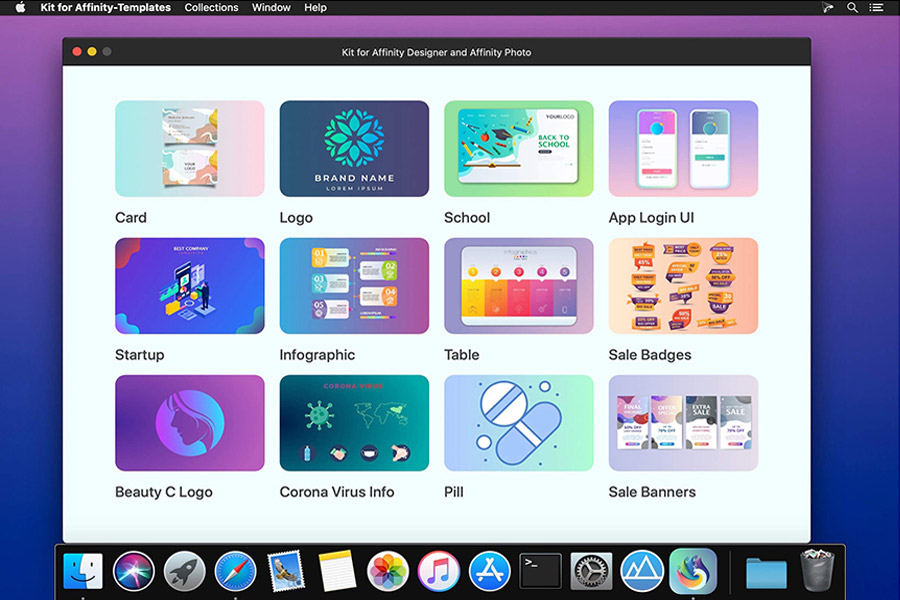
Task: Open the Help menu
Action: pyautogui.click(x=315, y=7)
